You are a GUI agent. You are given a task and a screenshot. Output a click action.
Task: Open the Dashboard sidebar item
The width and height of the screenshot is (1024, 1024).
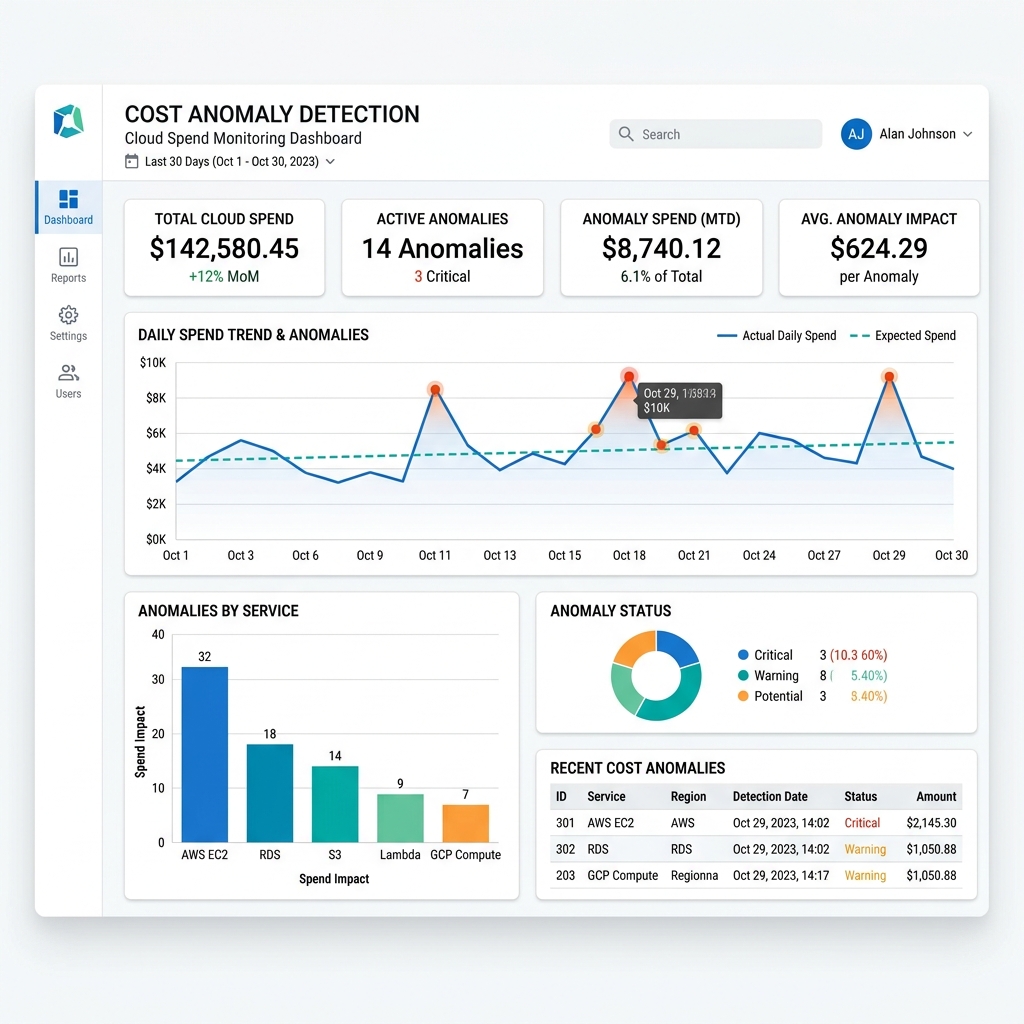pyautogui.click(x=69, y=207)
